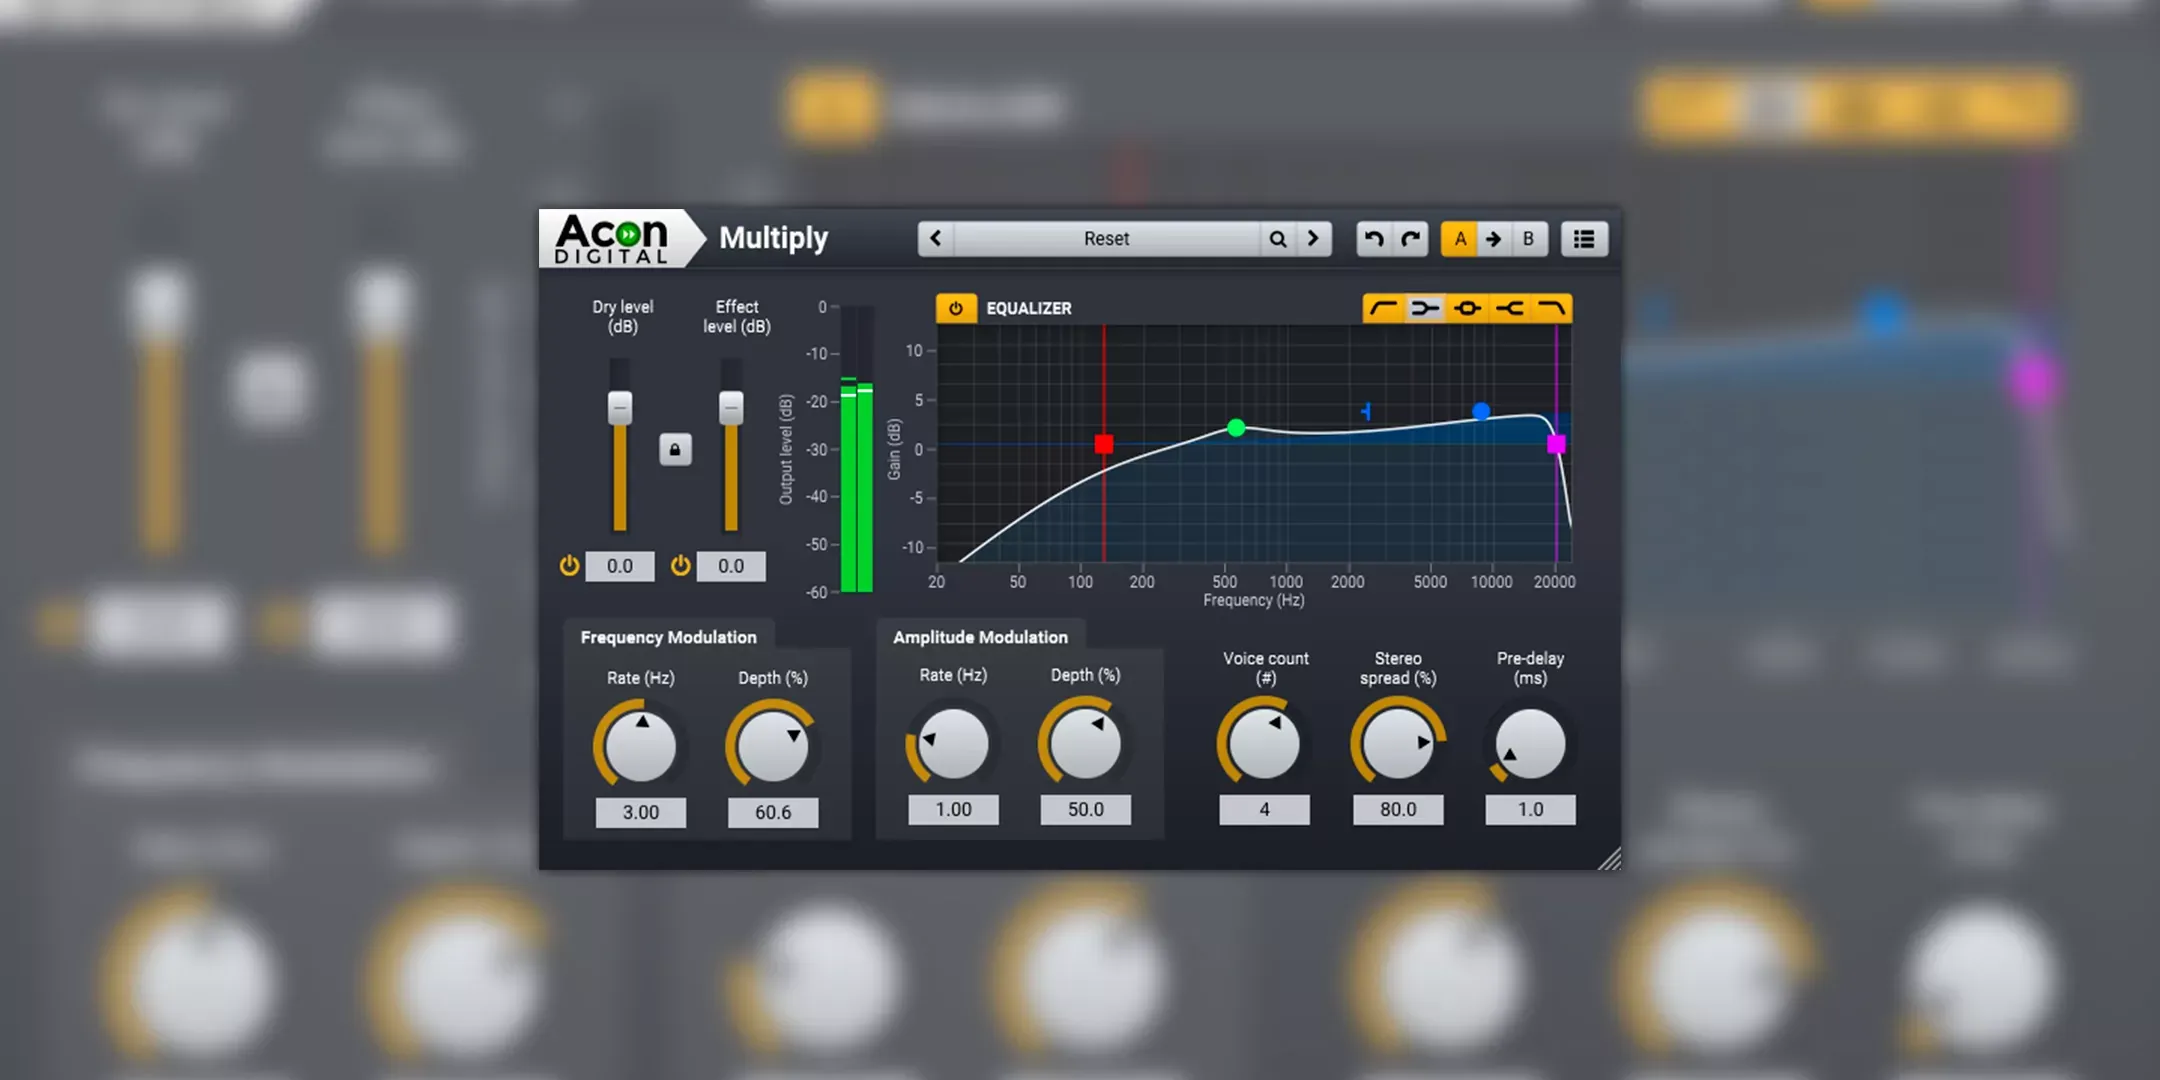Image resolution: width=2160 pixels, height=1080 pixels.
Task: Click the Voice count knob
Action: click(x=1264, y=743)
